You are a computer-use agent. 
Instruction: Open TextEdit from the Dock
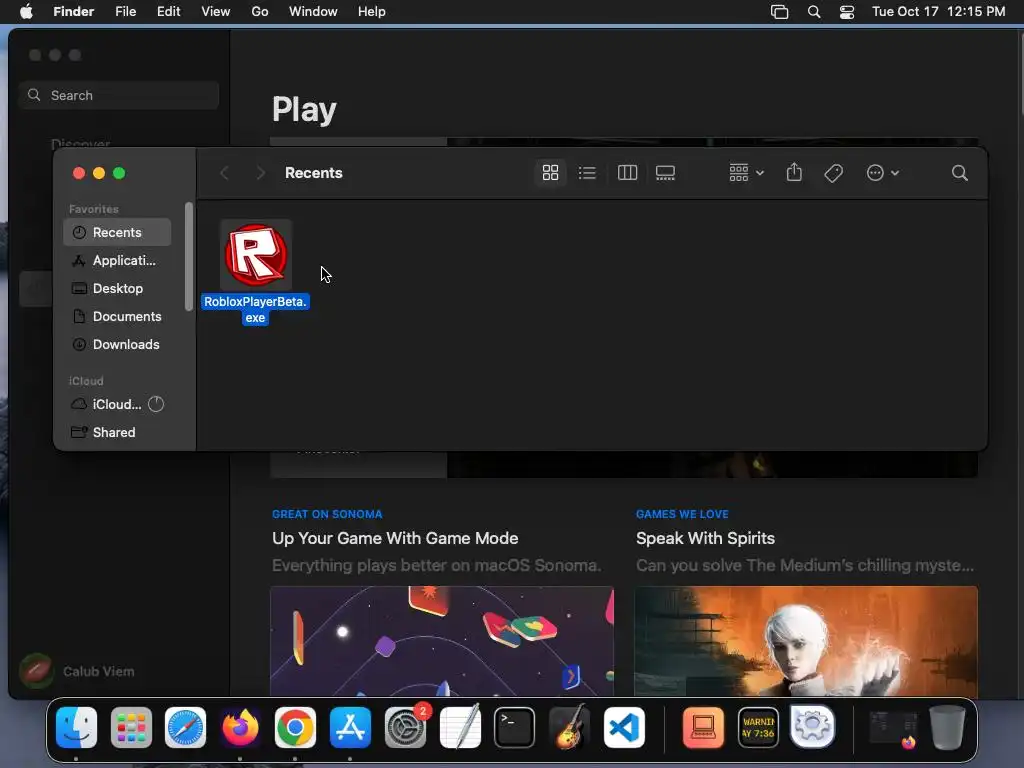pos(460,727)
